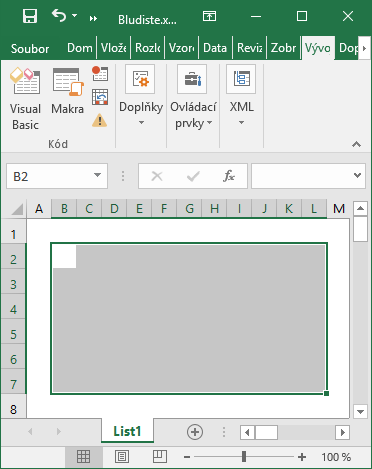
Task: Click the selection fill handle
Action: tap(326, 393)
